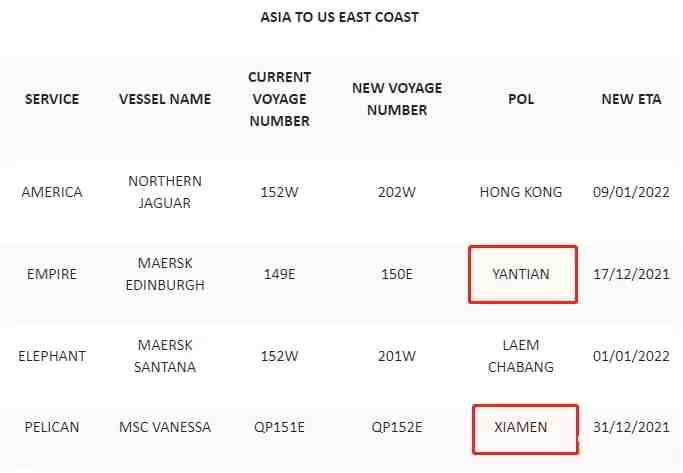
Task: Click the MAERSK SANTANA vessel cell
Action: pos(165,356)
